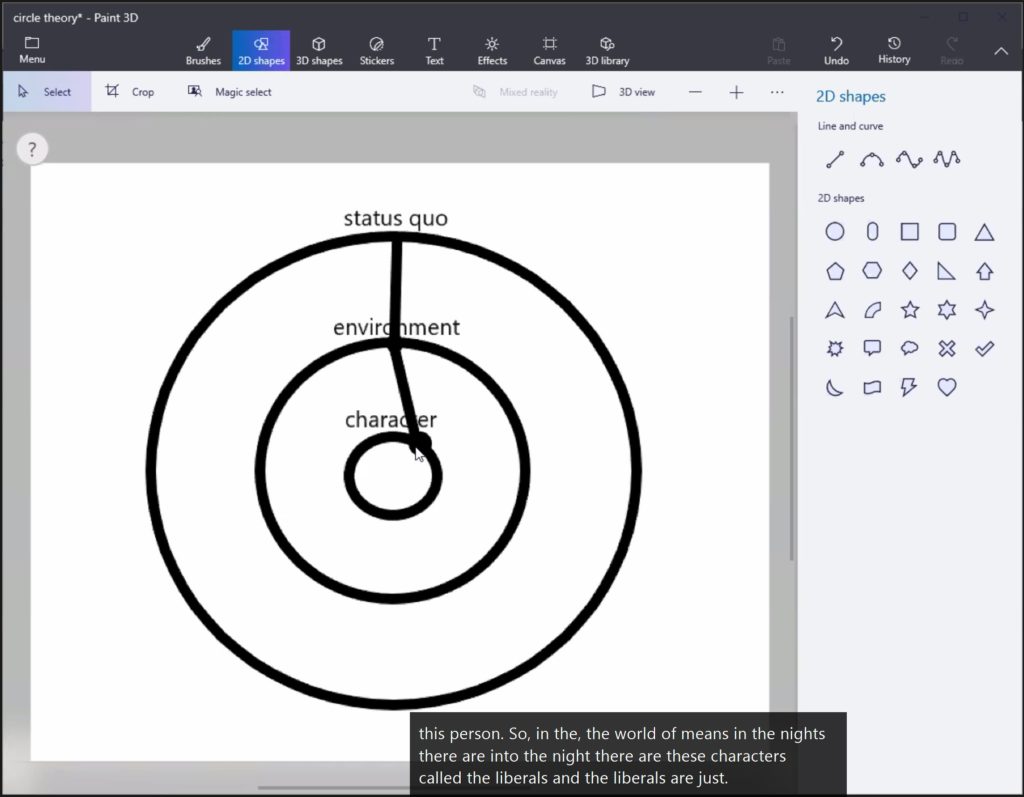Select the checkmark shape
This screenshot has width=1024, height=797.
(984, 349)
